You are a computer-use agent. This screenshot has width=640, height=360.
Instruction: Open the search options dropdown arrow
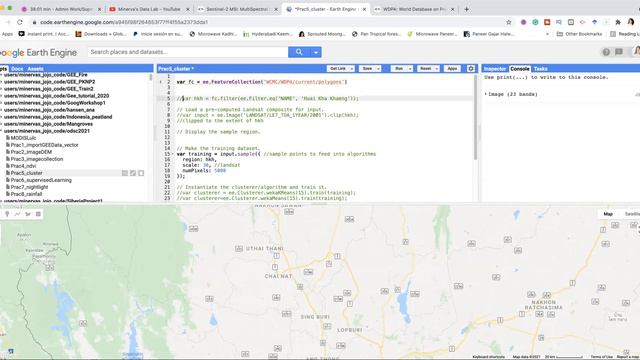click(316, 52)
